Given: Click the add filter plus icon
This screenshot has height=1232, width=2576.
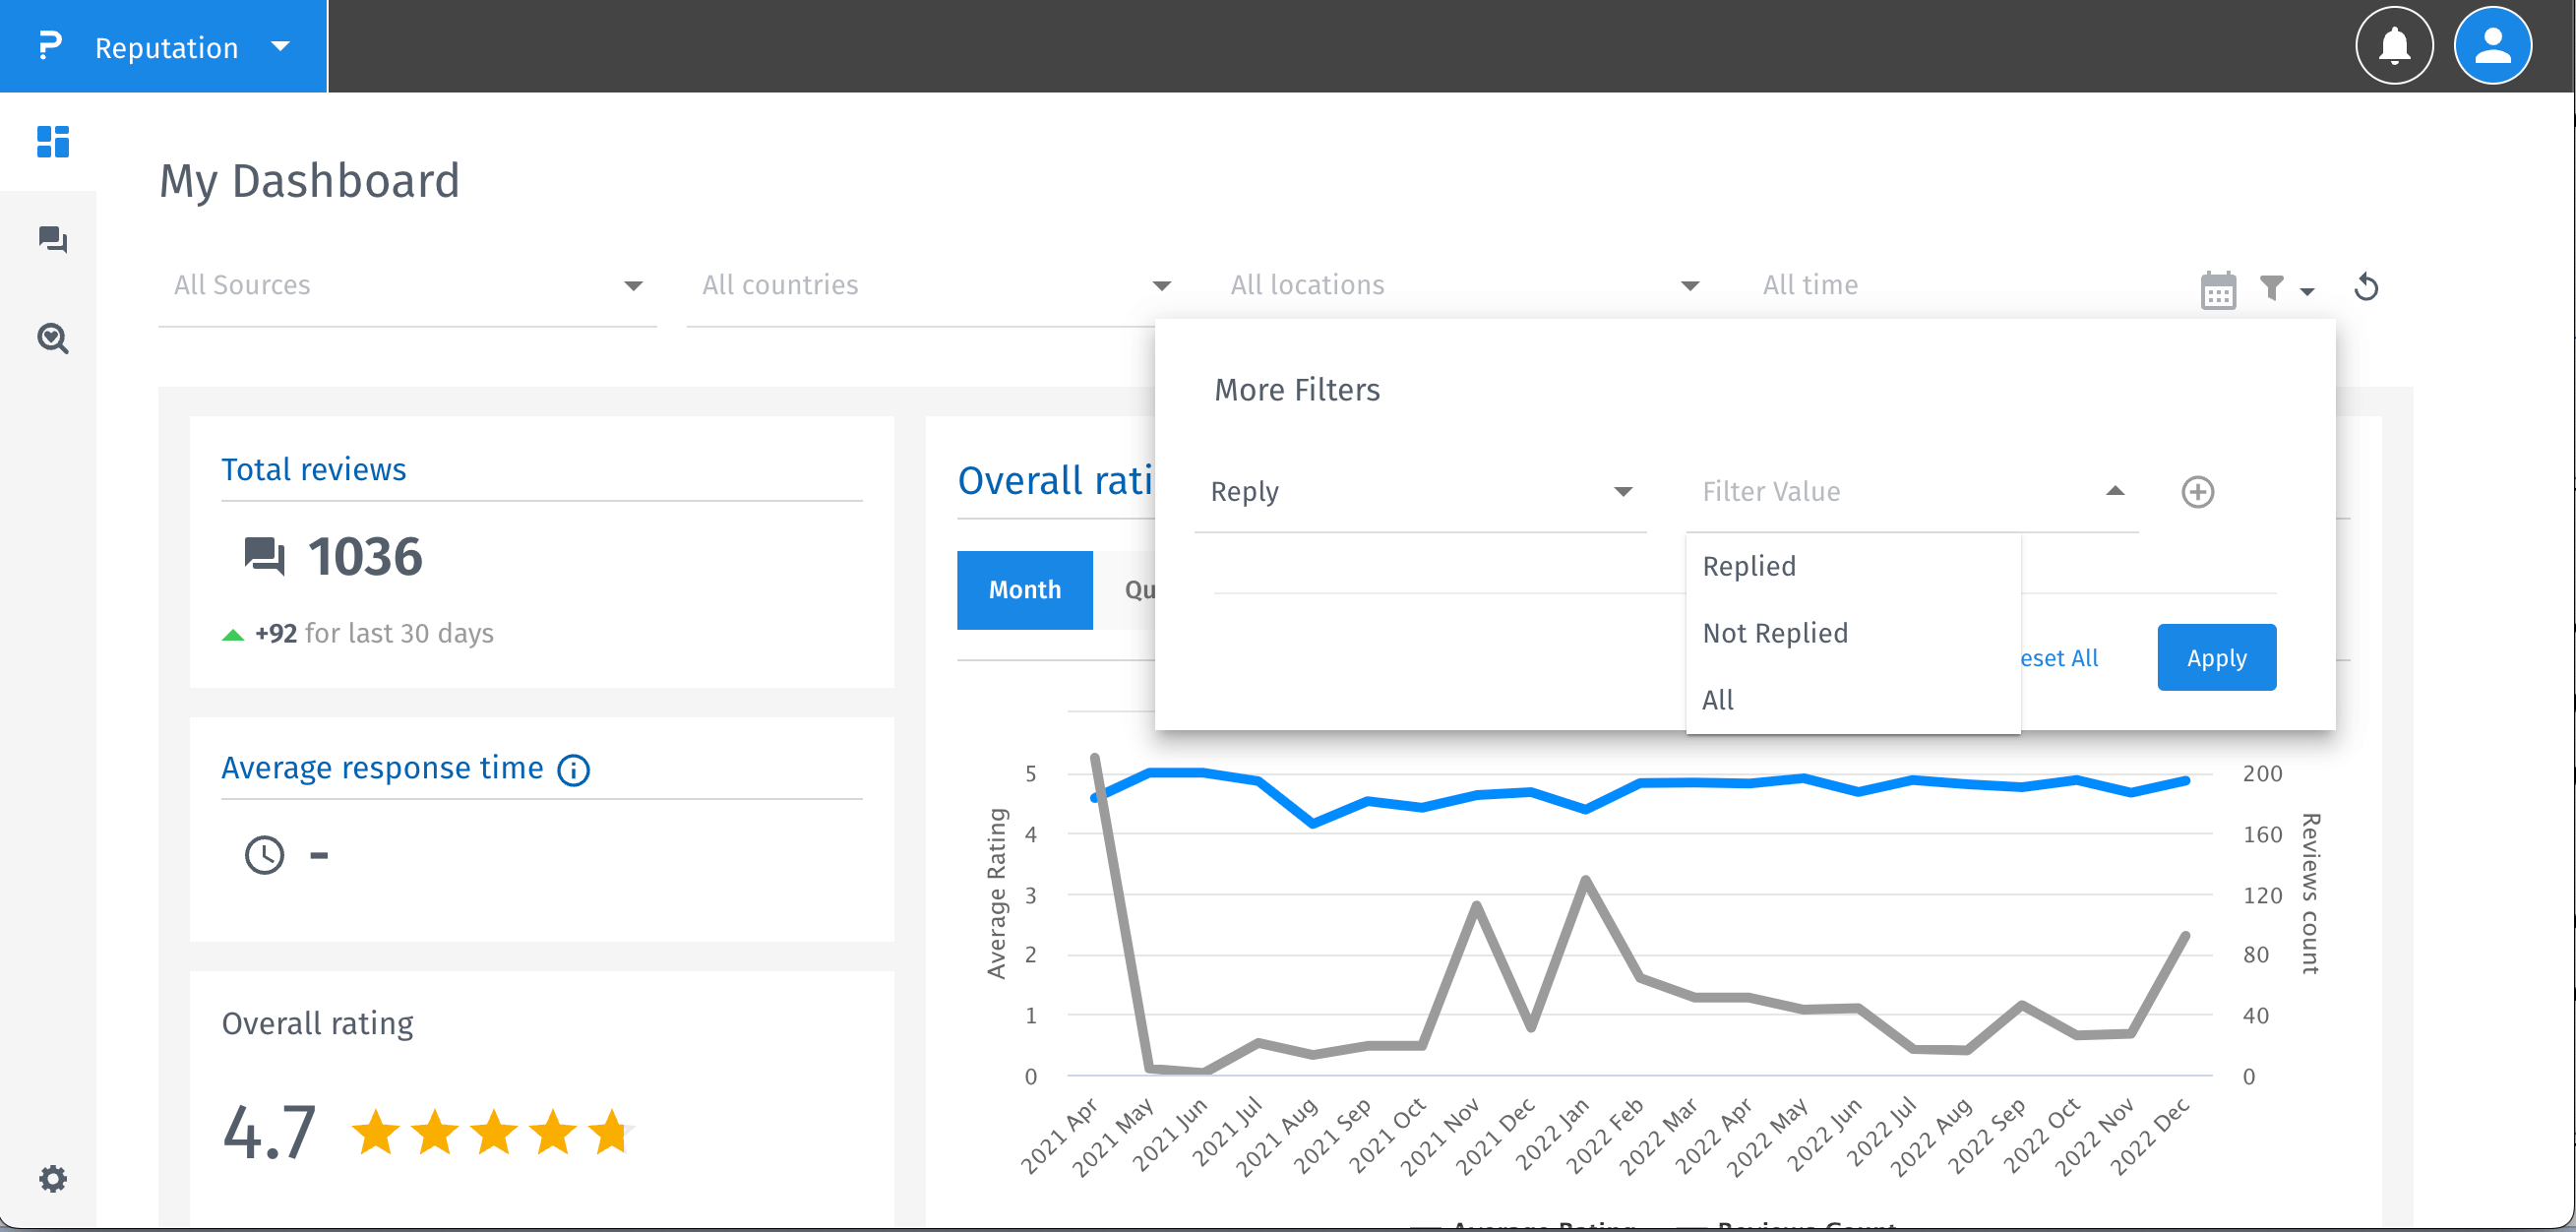Looking at the screenshot, I should coord(2197,492).
